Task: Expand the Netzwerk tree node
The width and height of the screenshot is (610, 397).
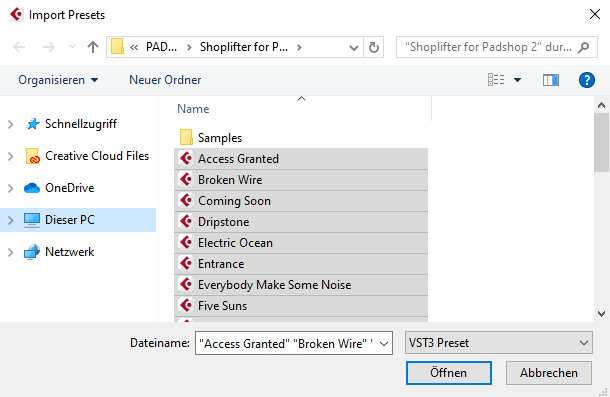Action: tap(11, 252)
